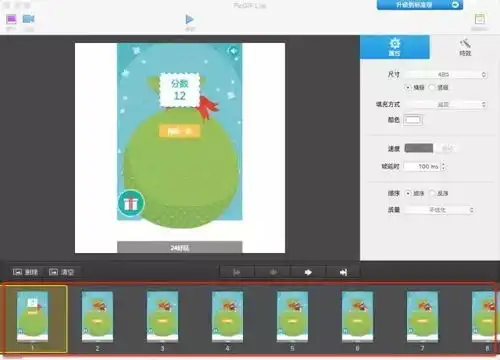Open the Effects tab with wand icon
The width and height of the screenshot is (500, 360).
[x=465, y=47]
